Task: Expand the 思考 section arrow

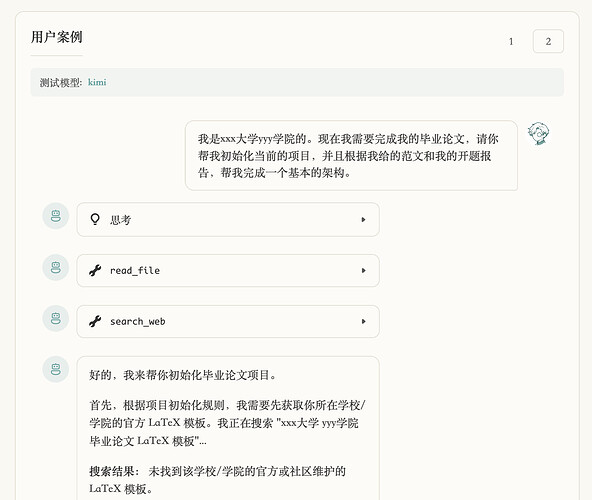Action: [x=363, y=219]
